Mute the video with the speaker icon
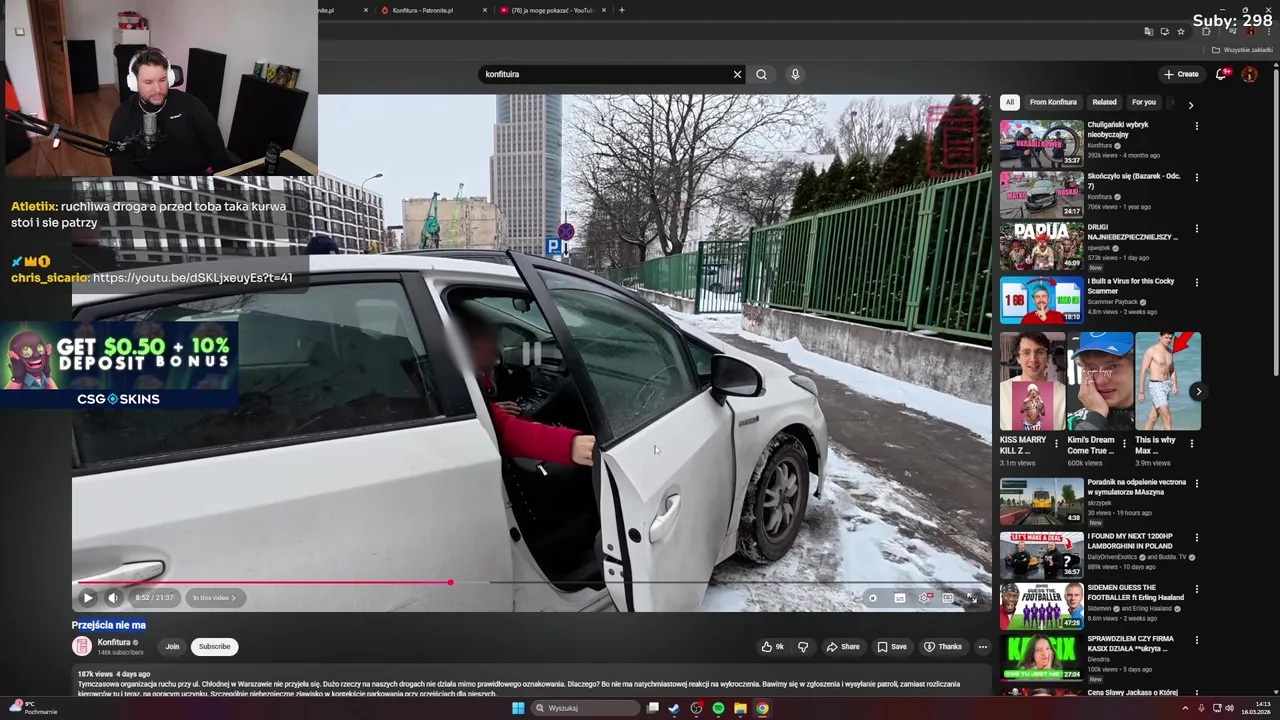 pyautogui.click(x=113, y=598)
